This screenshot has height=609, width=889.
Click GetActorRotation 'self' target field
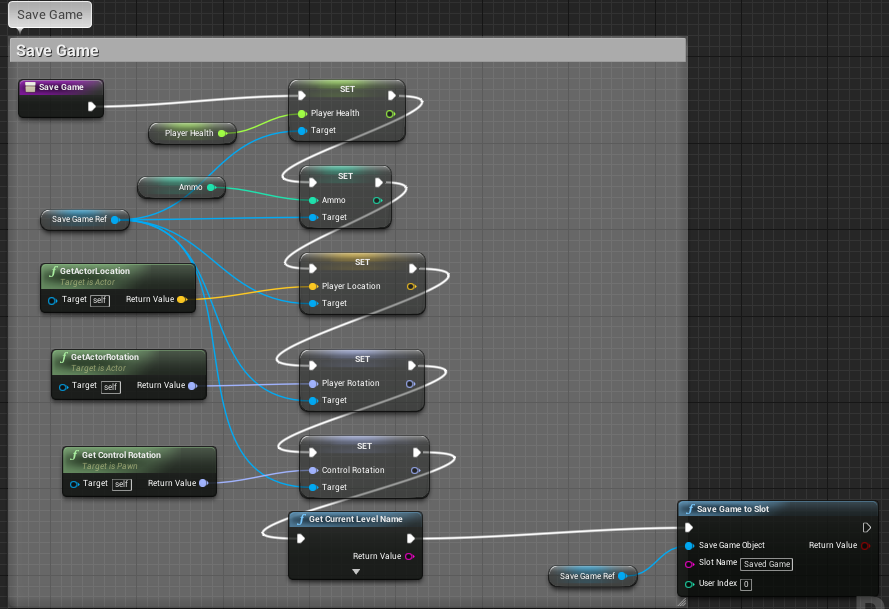[x=111, y=387]
